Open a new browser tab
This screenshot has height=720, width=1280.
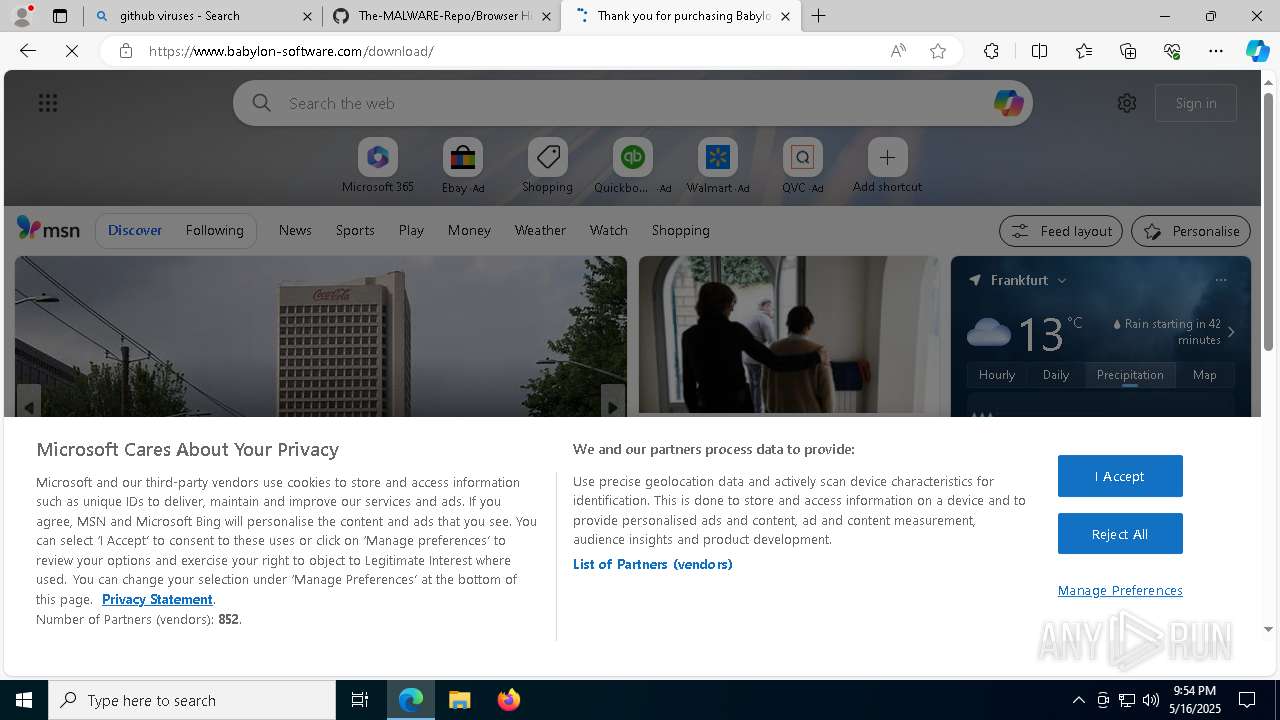pos(818,16)
